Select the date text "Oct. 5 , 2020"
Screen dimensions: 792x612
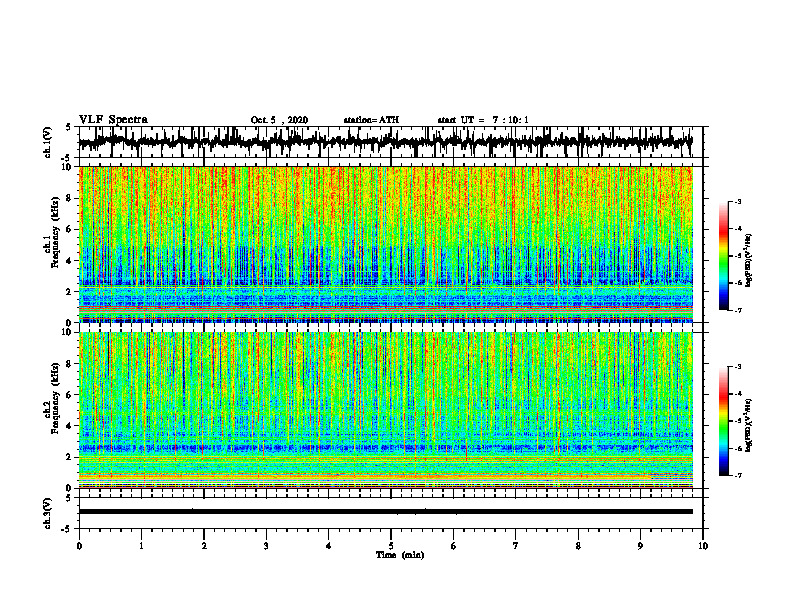[x=279, y=120]
